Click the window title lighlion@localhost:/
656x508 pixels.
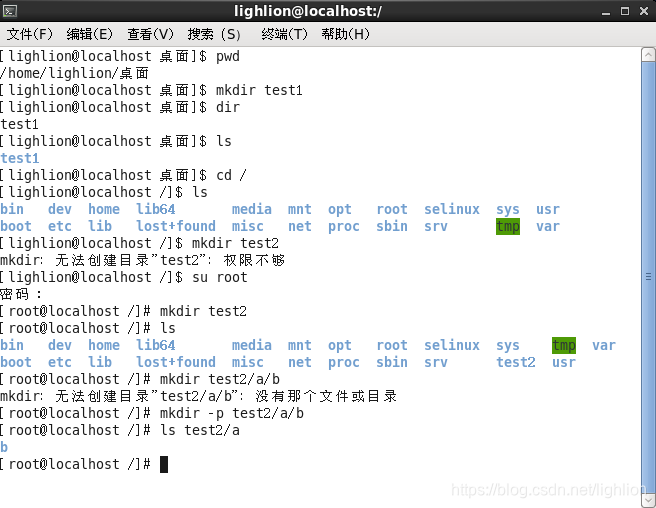coord(308,11)
